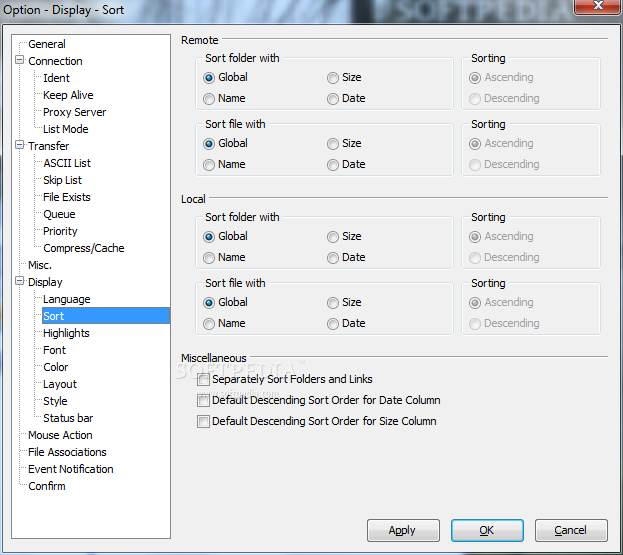
Task: Open Mouse Action options
Action: [60, 435]
